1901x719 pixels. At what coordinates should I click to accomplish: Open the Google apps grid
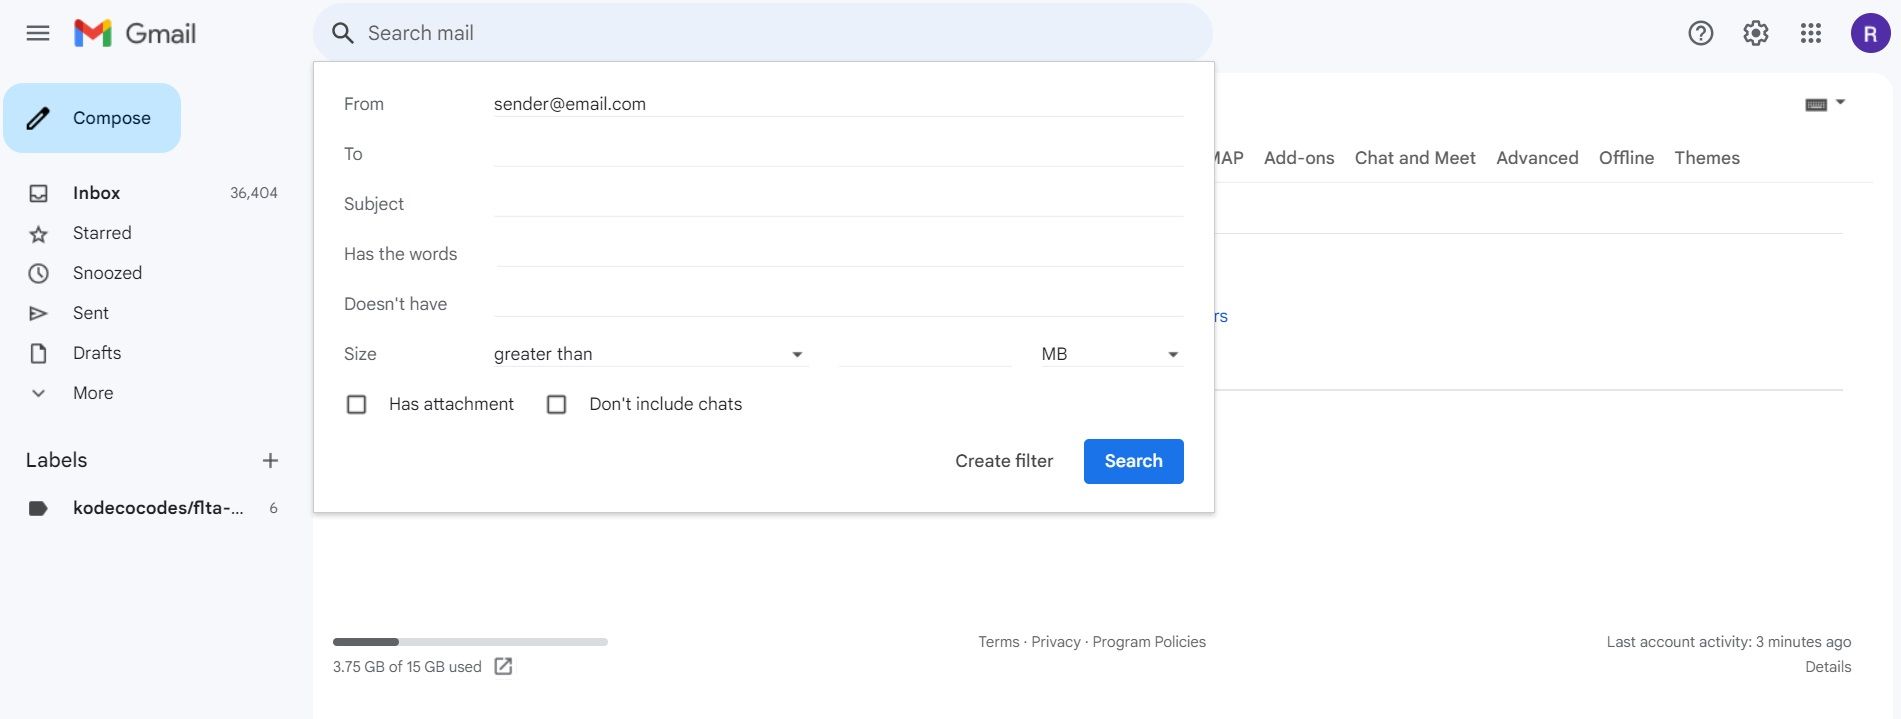pos(1810,33)
